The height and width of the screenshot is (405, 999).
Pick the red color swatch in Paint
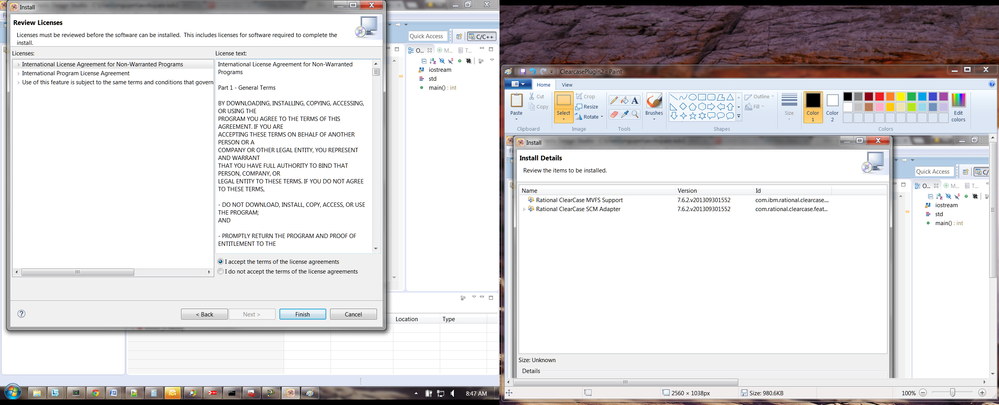(x=879, y=97)
